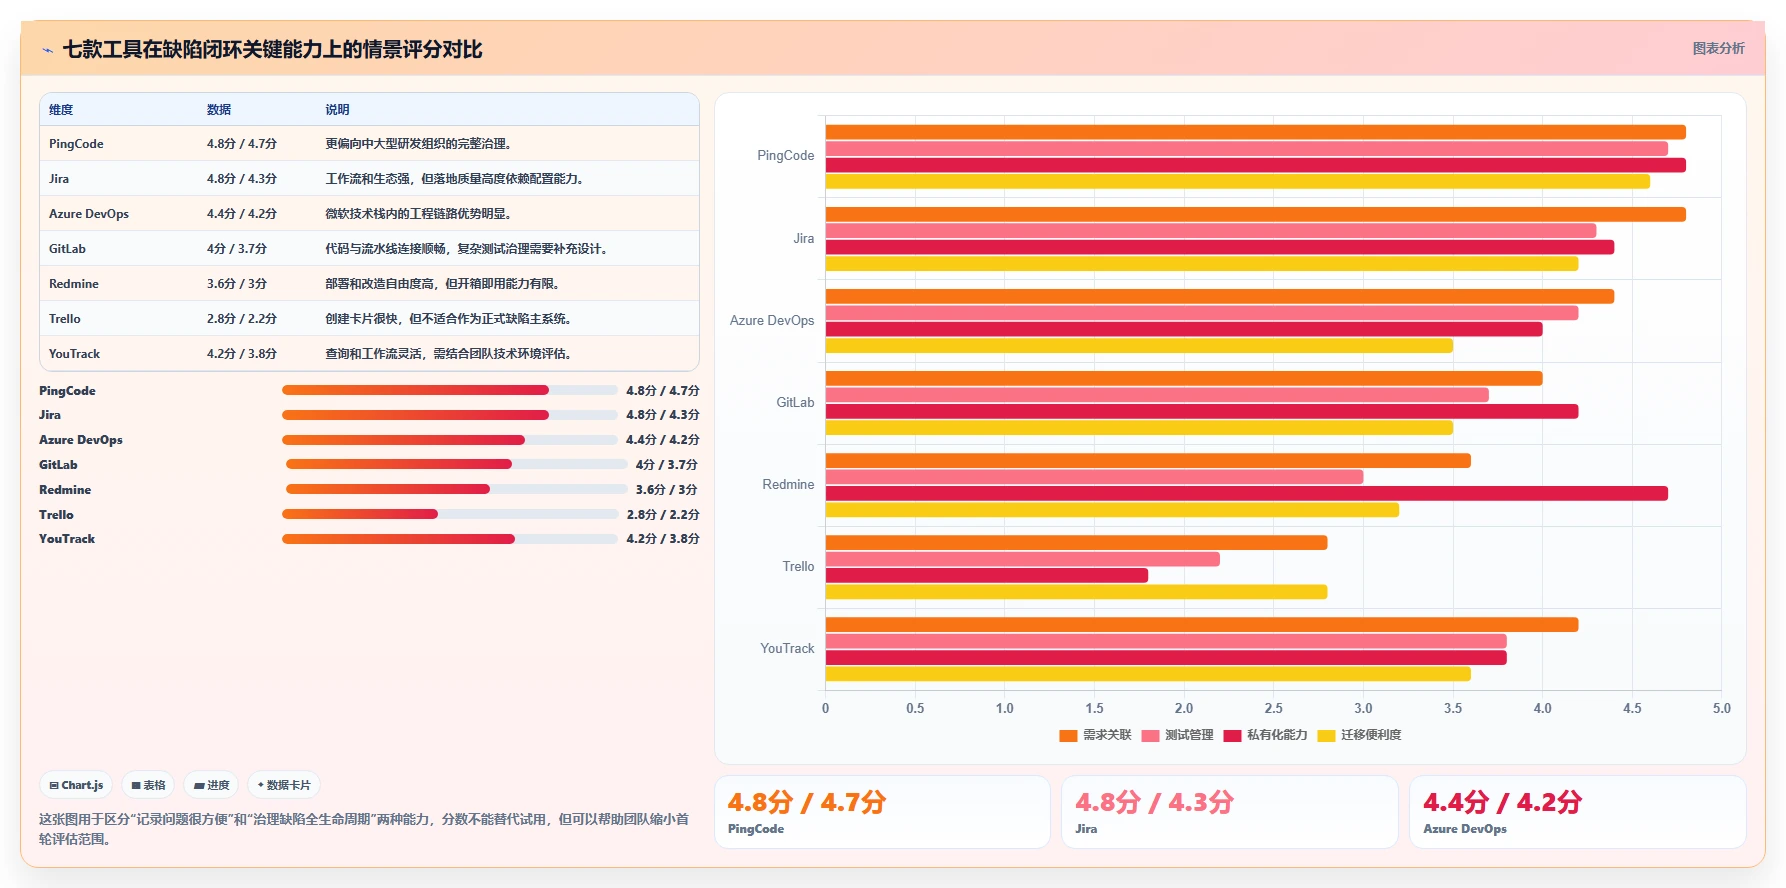This screenshot has height=888, width=1786.
Task: Select the Redmine table row name
Action: point(74,284)
